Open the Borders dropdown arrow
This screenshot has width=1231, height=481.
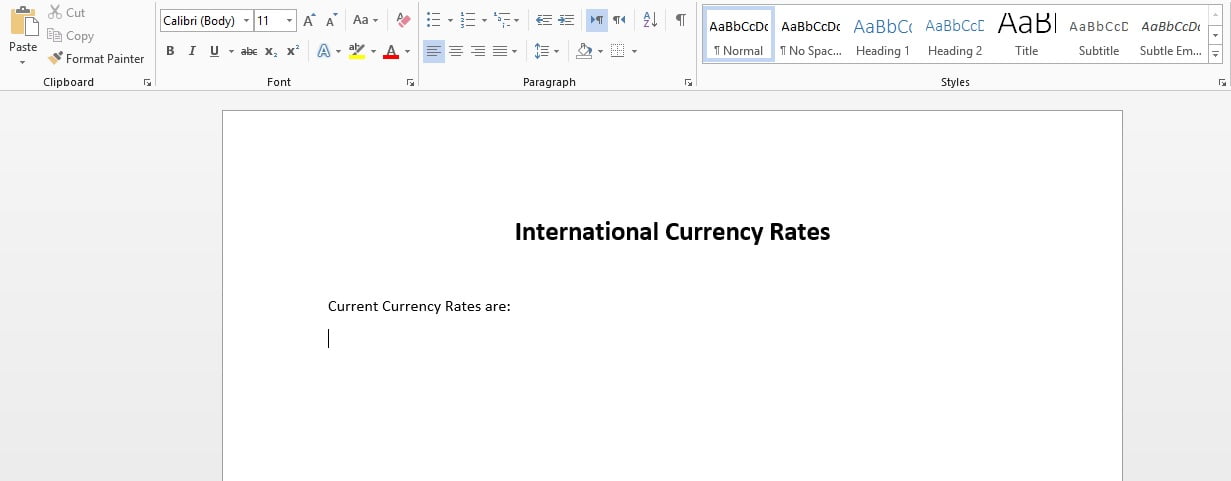(635, 51)
